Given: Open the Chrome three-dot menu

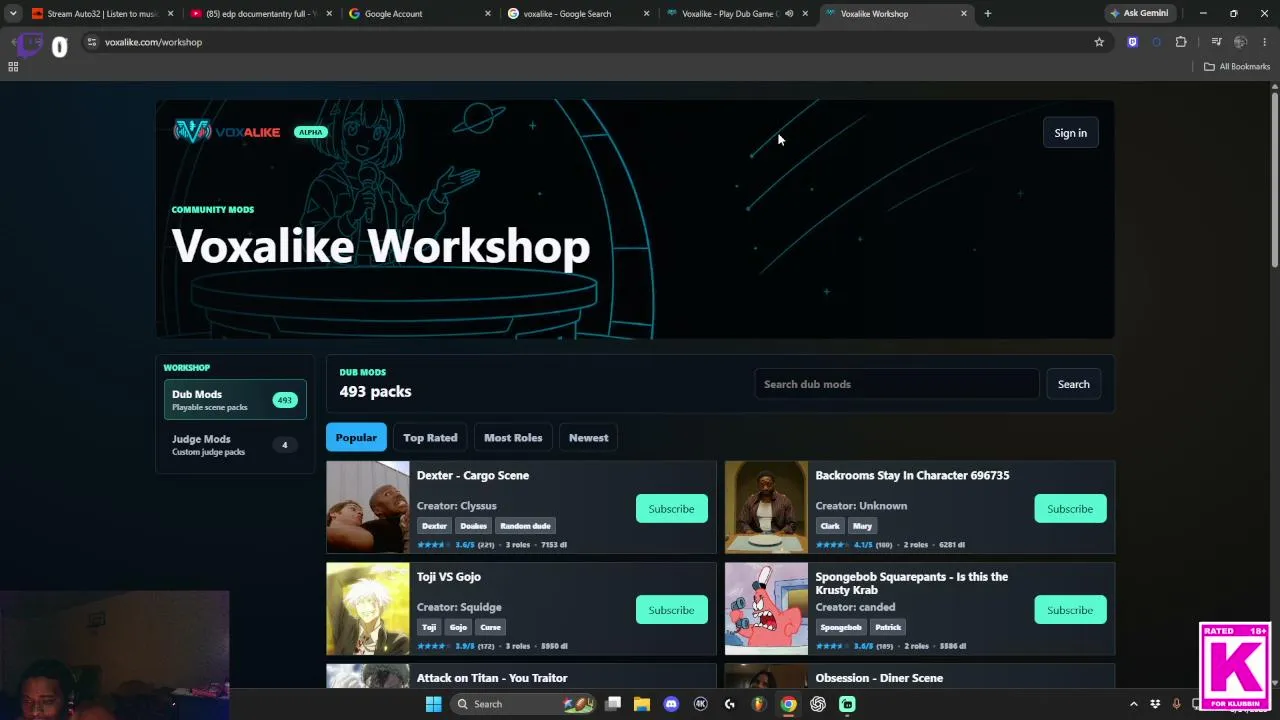Looking at the screenshot, I should pos(1265,42).
